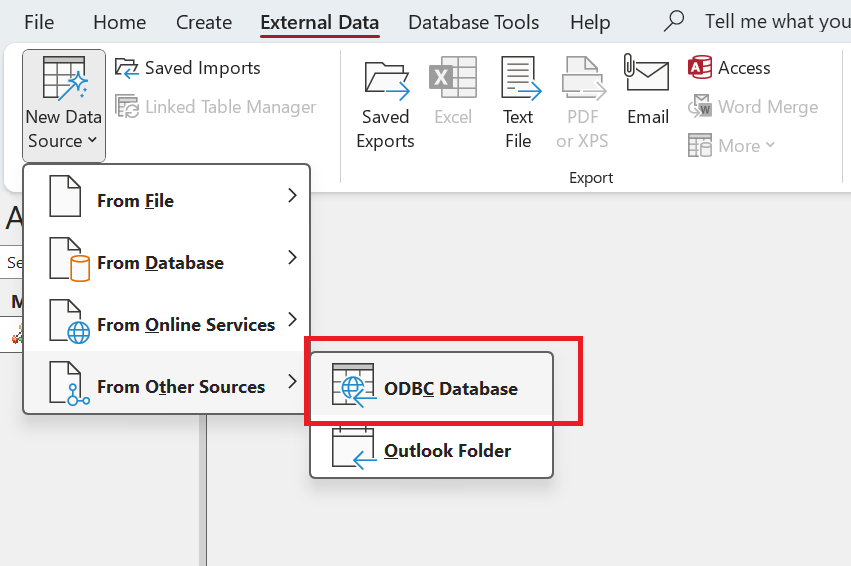Image resolution: width=851 pixels, height=566 pixels.
Task: Choose ODBC Database option
Action: coord(432,385)
